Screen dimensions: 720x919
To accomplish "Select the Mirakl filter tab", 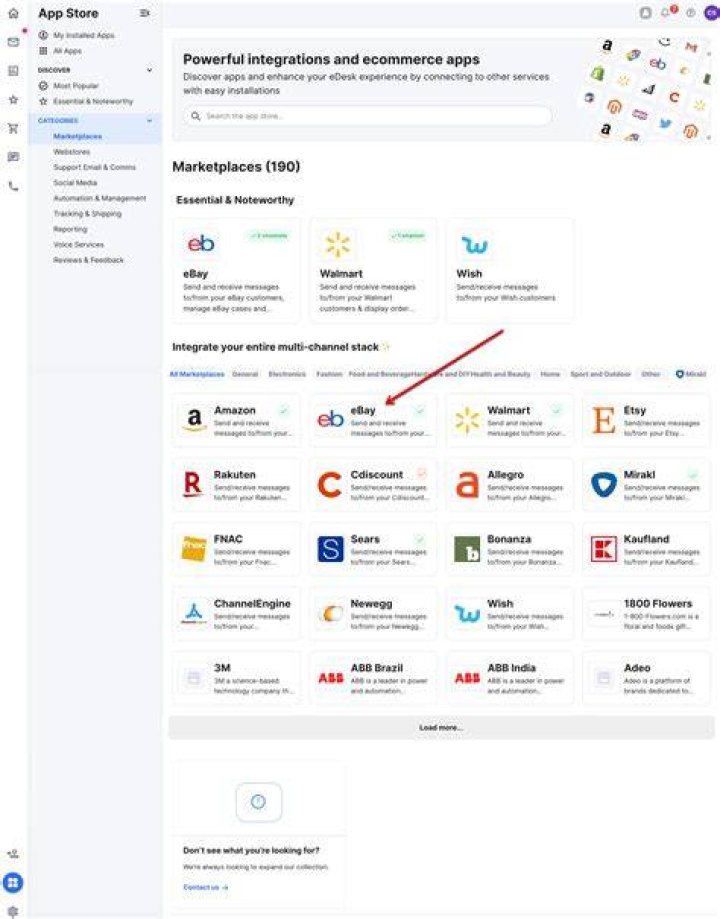I will coord(691,374).
